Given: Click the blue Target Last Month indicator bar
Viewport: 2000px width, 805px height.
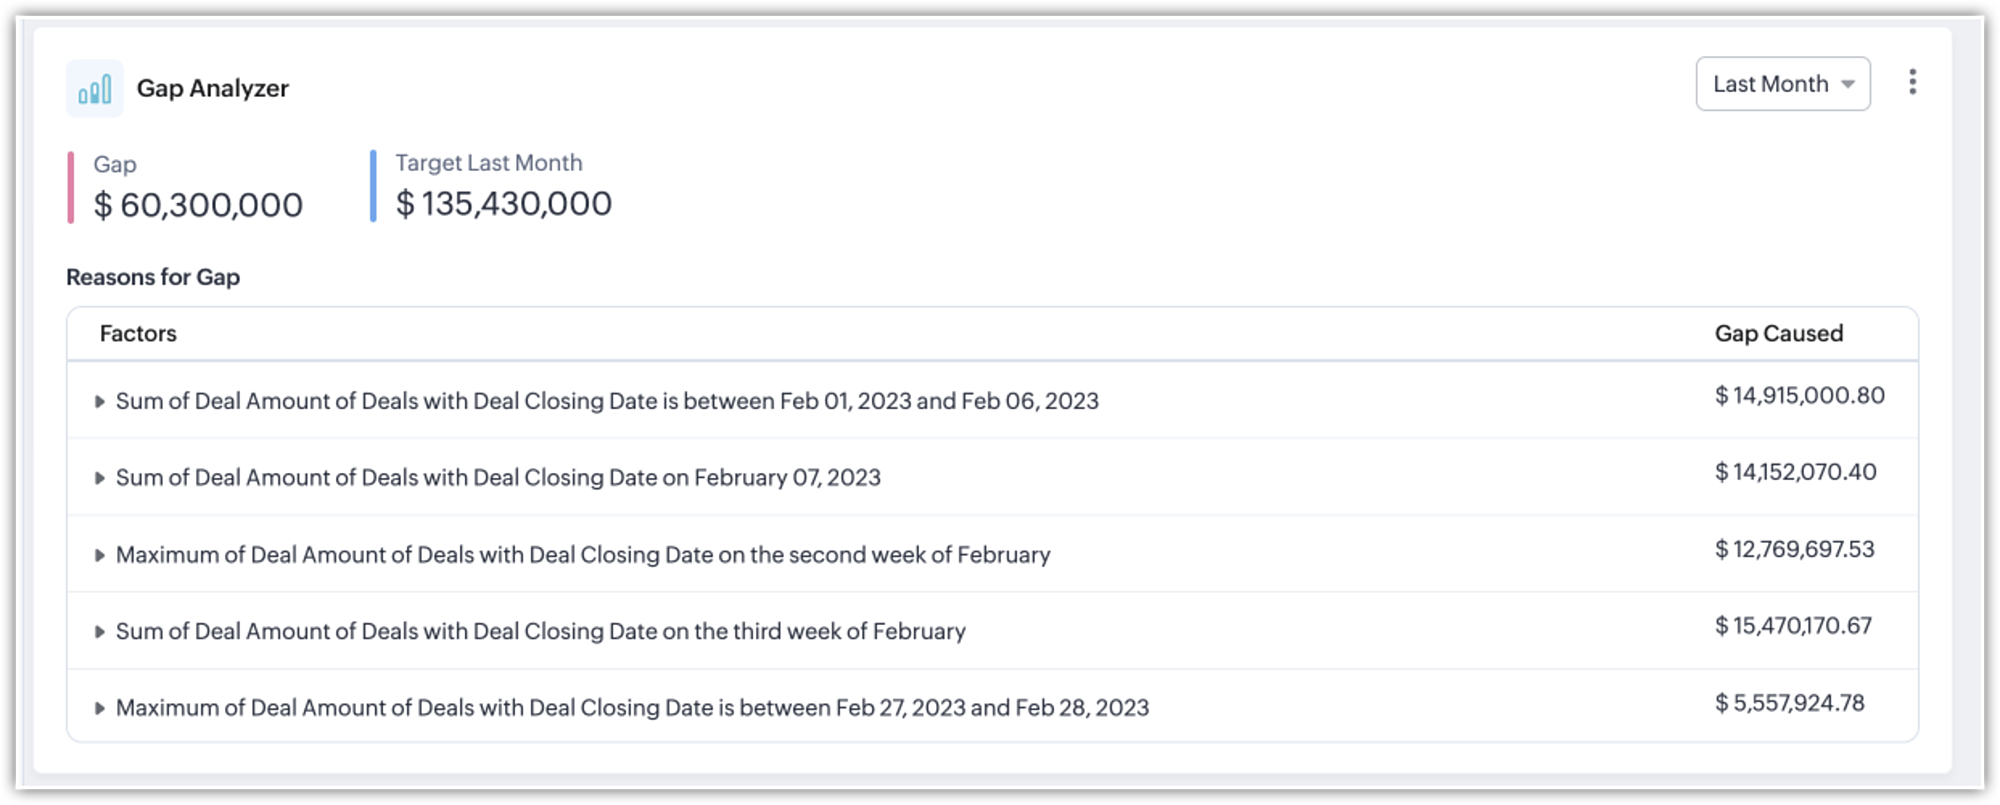Looking at the screenshot, I should tap(373, 186).
